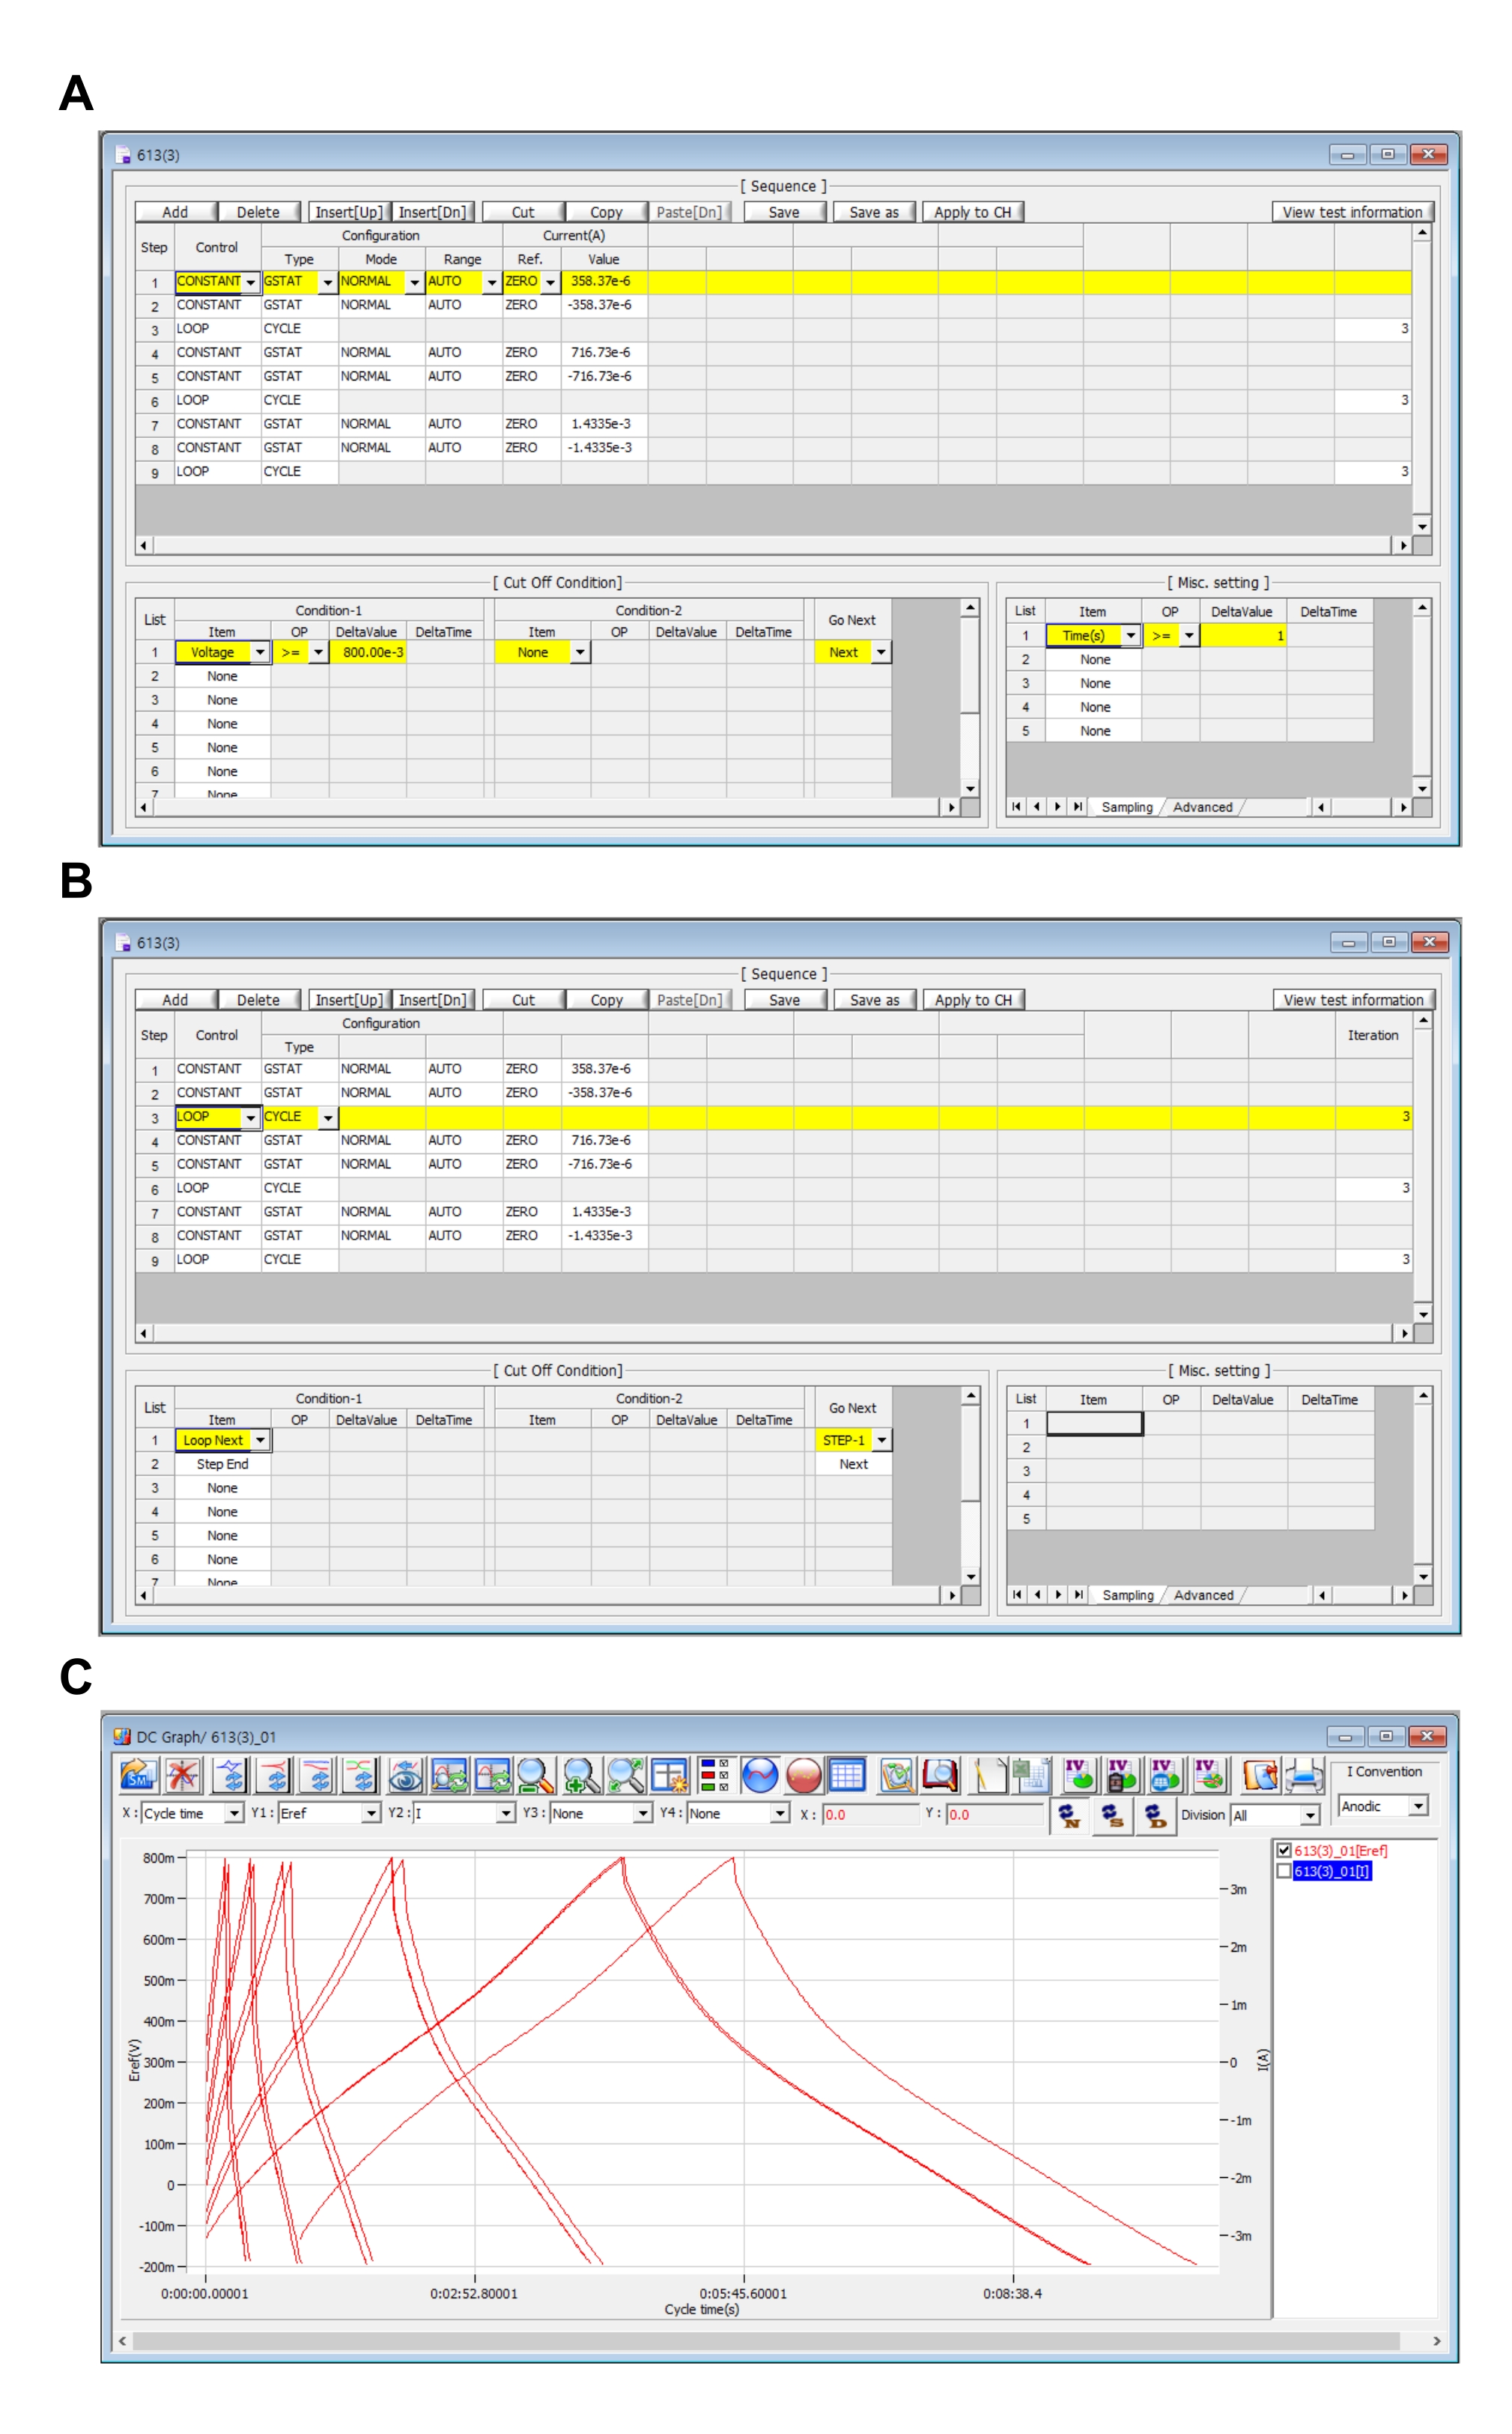Click horizontal scrollbar below the DC graph
Viewport: 1512px width, 2434px height.
coord(765,2341)
